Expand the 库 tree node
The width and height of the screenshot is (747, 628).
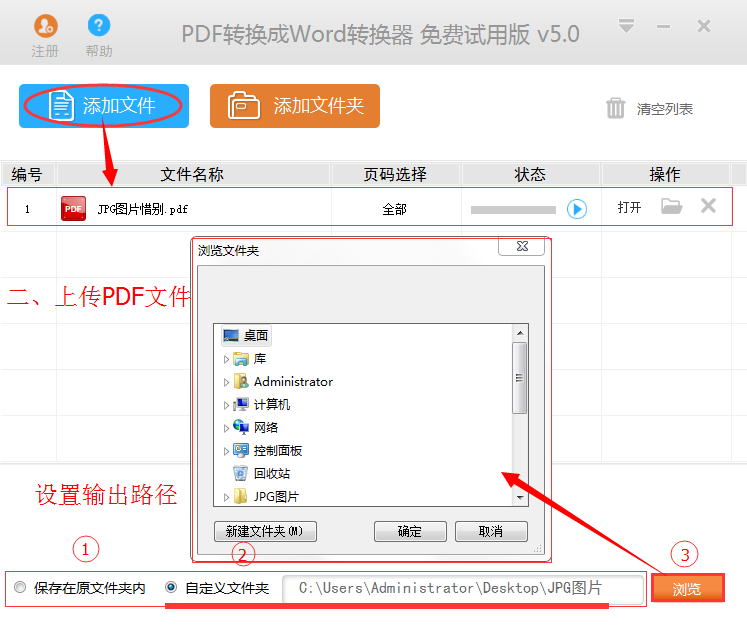click(226, 359)
